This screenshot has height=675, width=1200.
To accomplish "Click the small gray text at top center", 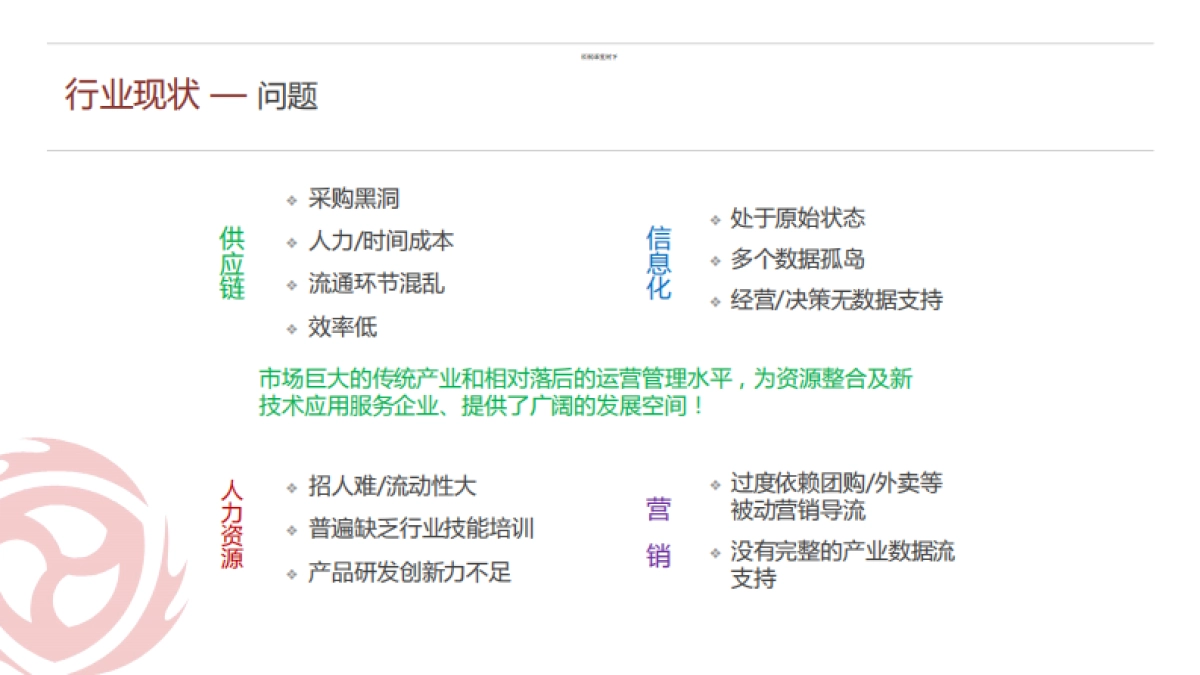I will (x=601, y=57).
